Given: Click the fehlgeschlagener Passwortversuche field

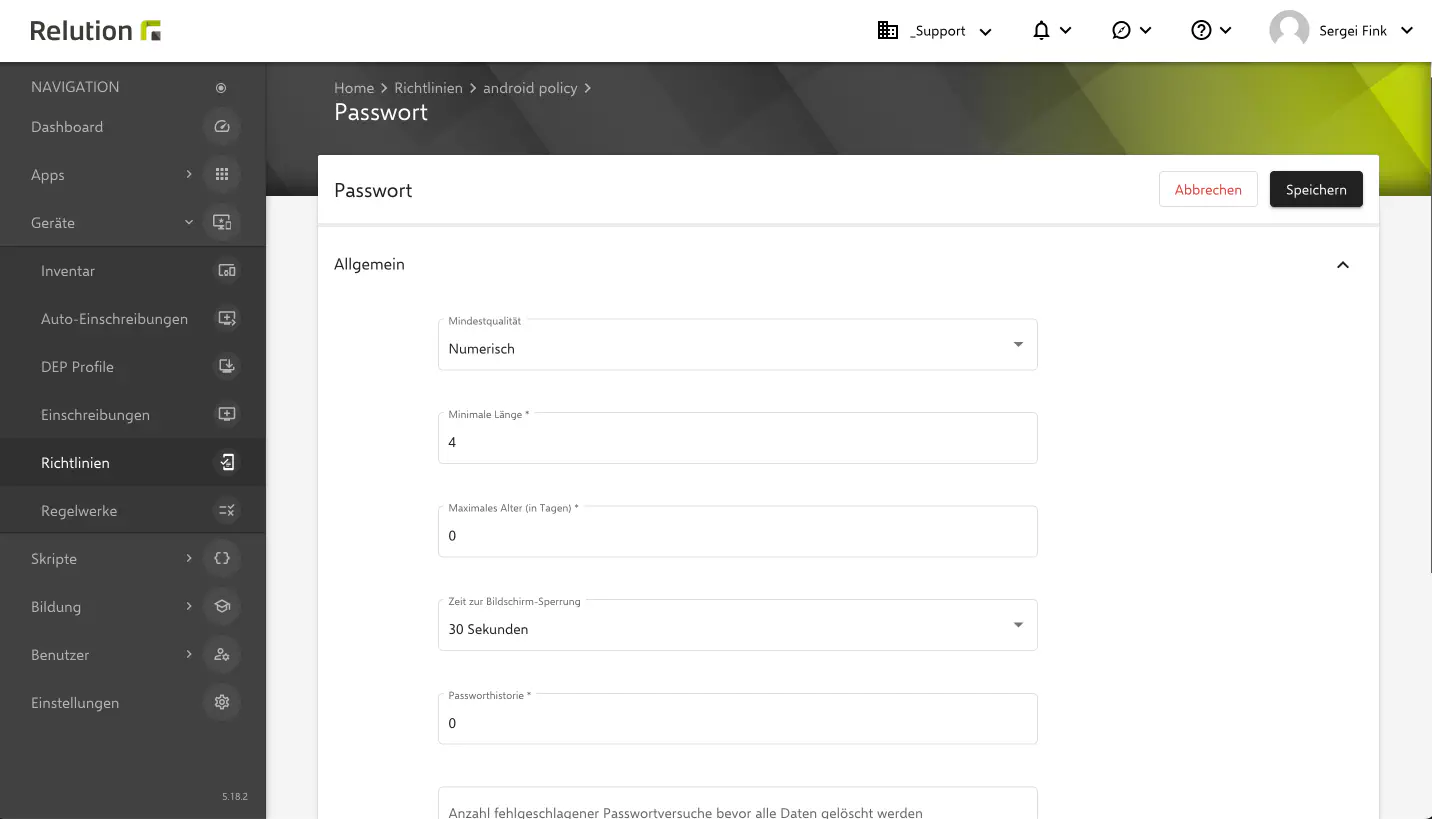Looking at the screenshot, I should click(x=738, y=804).
